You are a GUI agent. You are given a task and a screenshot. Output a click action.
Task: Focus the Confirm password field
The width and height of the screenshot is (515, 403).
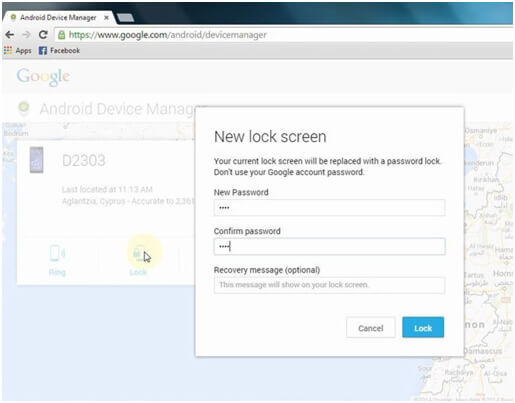coord(329,247)
